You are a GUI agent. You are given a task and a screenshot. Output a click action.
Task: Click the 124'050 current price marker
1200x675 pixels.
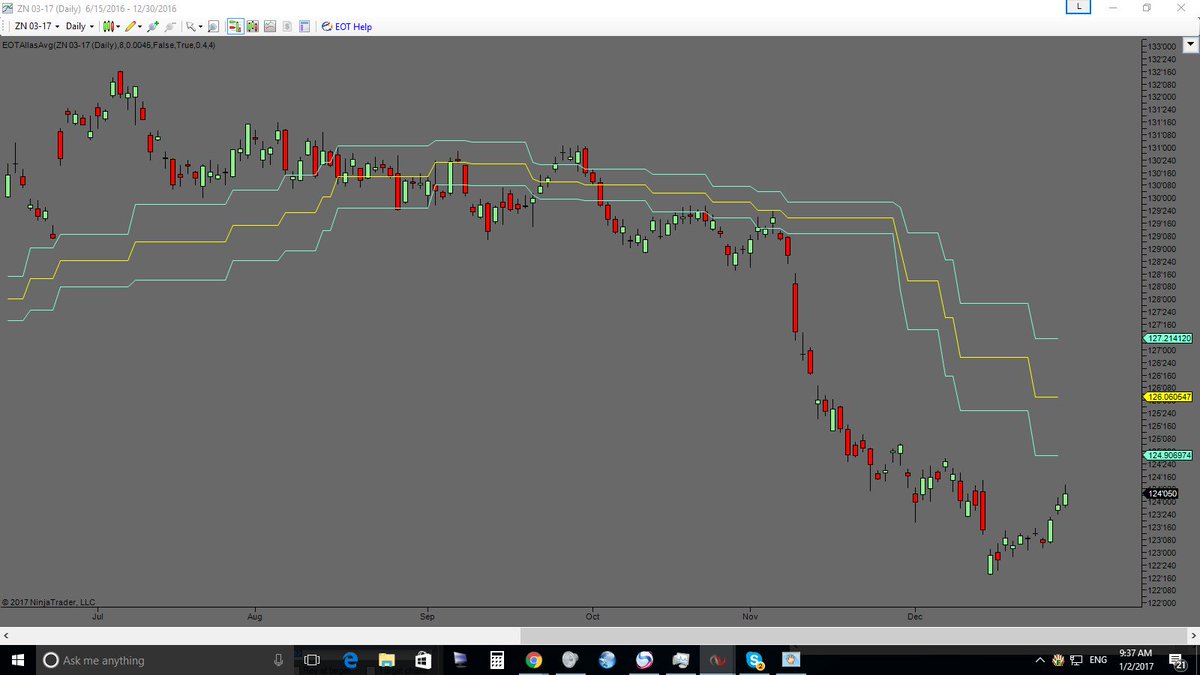(x=1160, y=493)
